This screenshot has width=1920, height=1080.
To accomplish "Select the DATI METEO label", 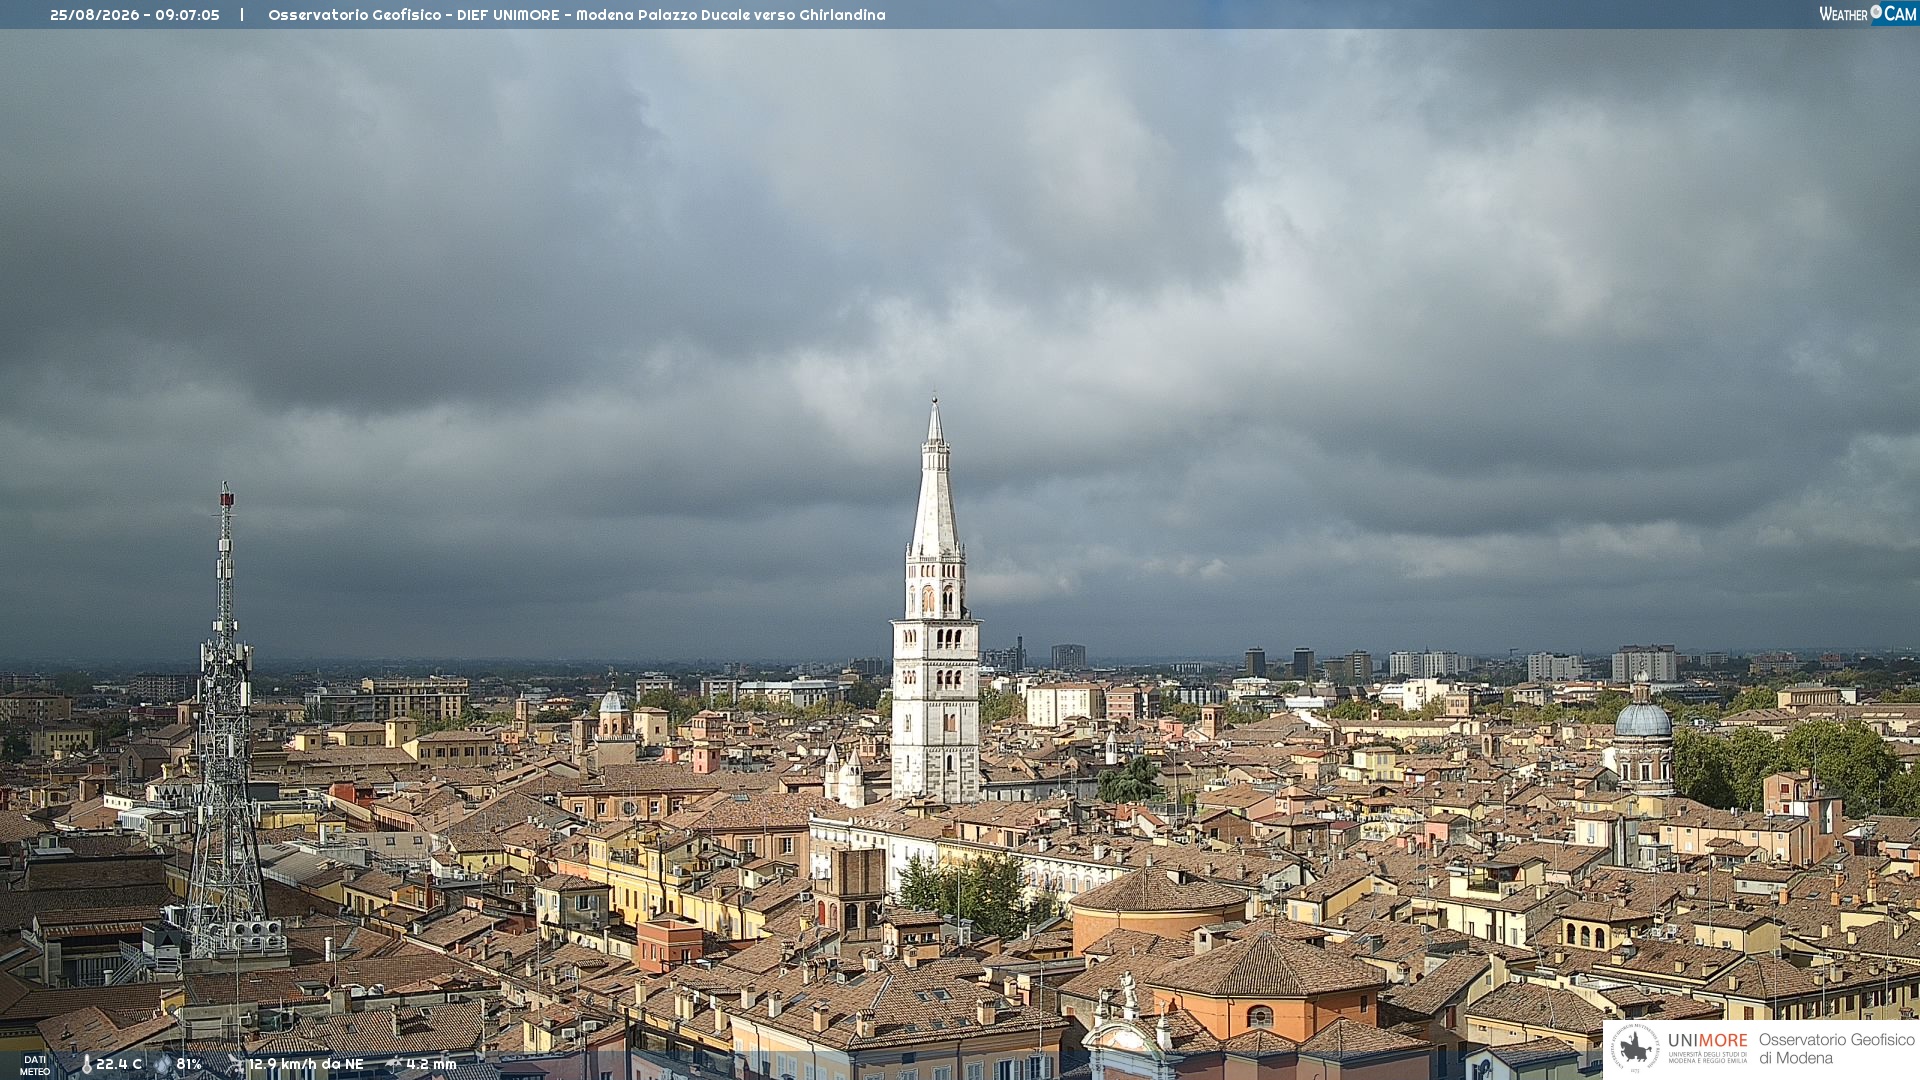I will pos(35,1066).
